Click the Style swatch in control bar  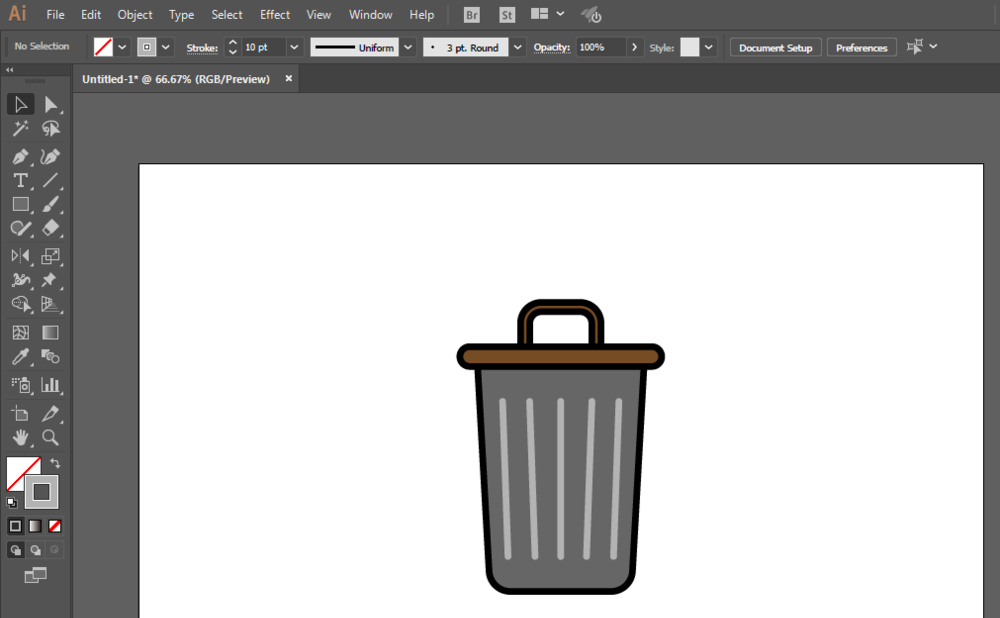(x=689, y=47)
